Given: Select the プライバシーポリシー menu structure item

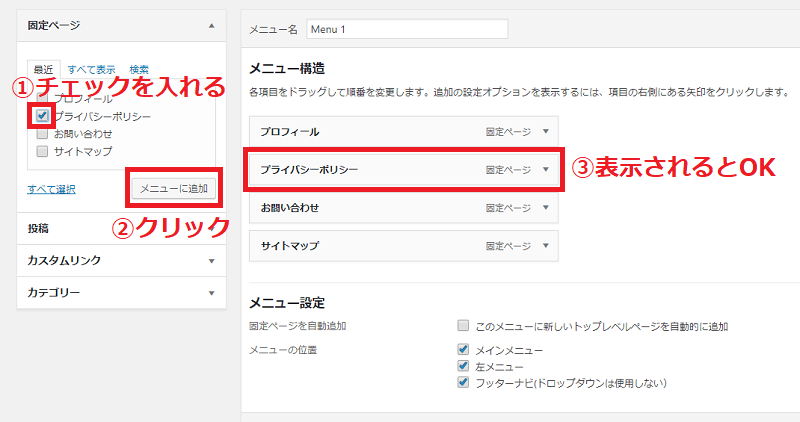Looking at the screenshot, I should pos(404,169).
